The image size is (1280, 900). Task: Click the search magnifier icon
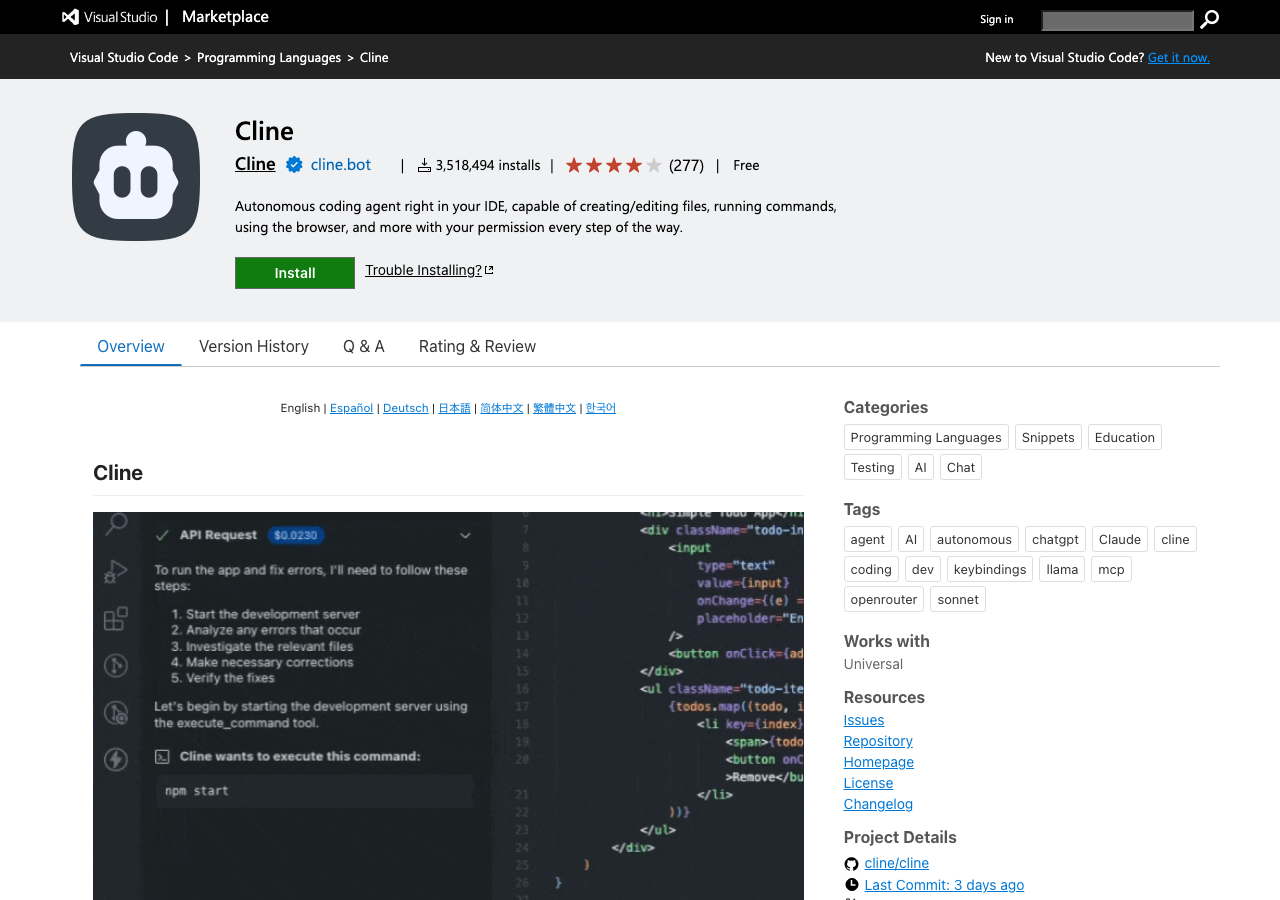coord(1210,19)
